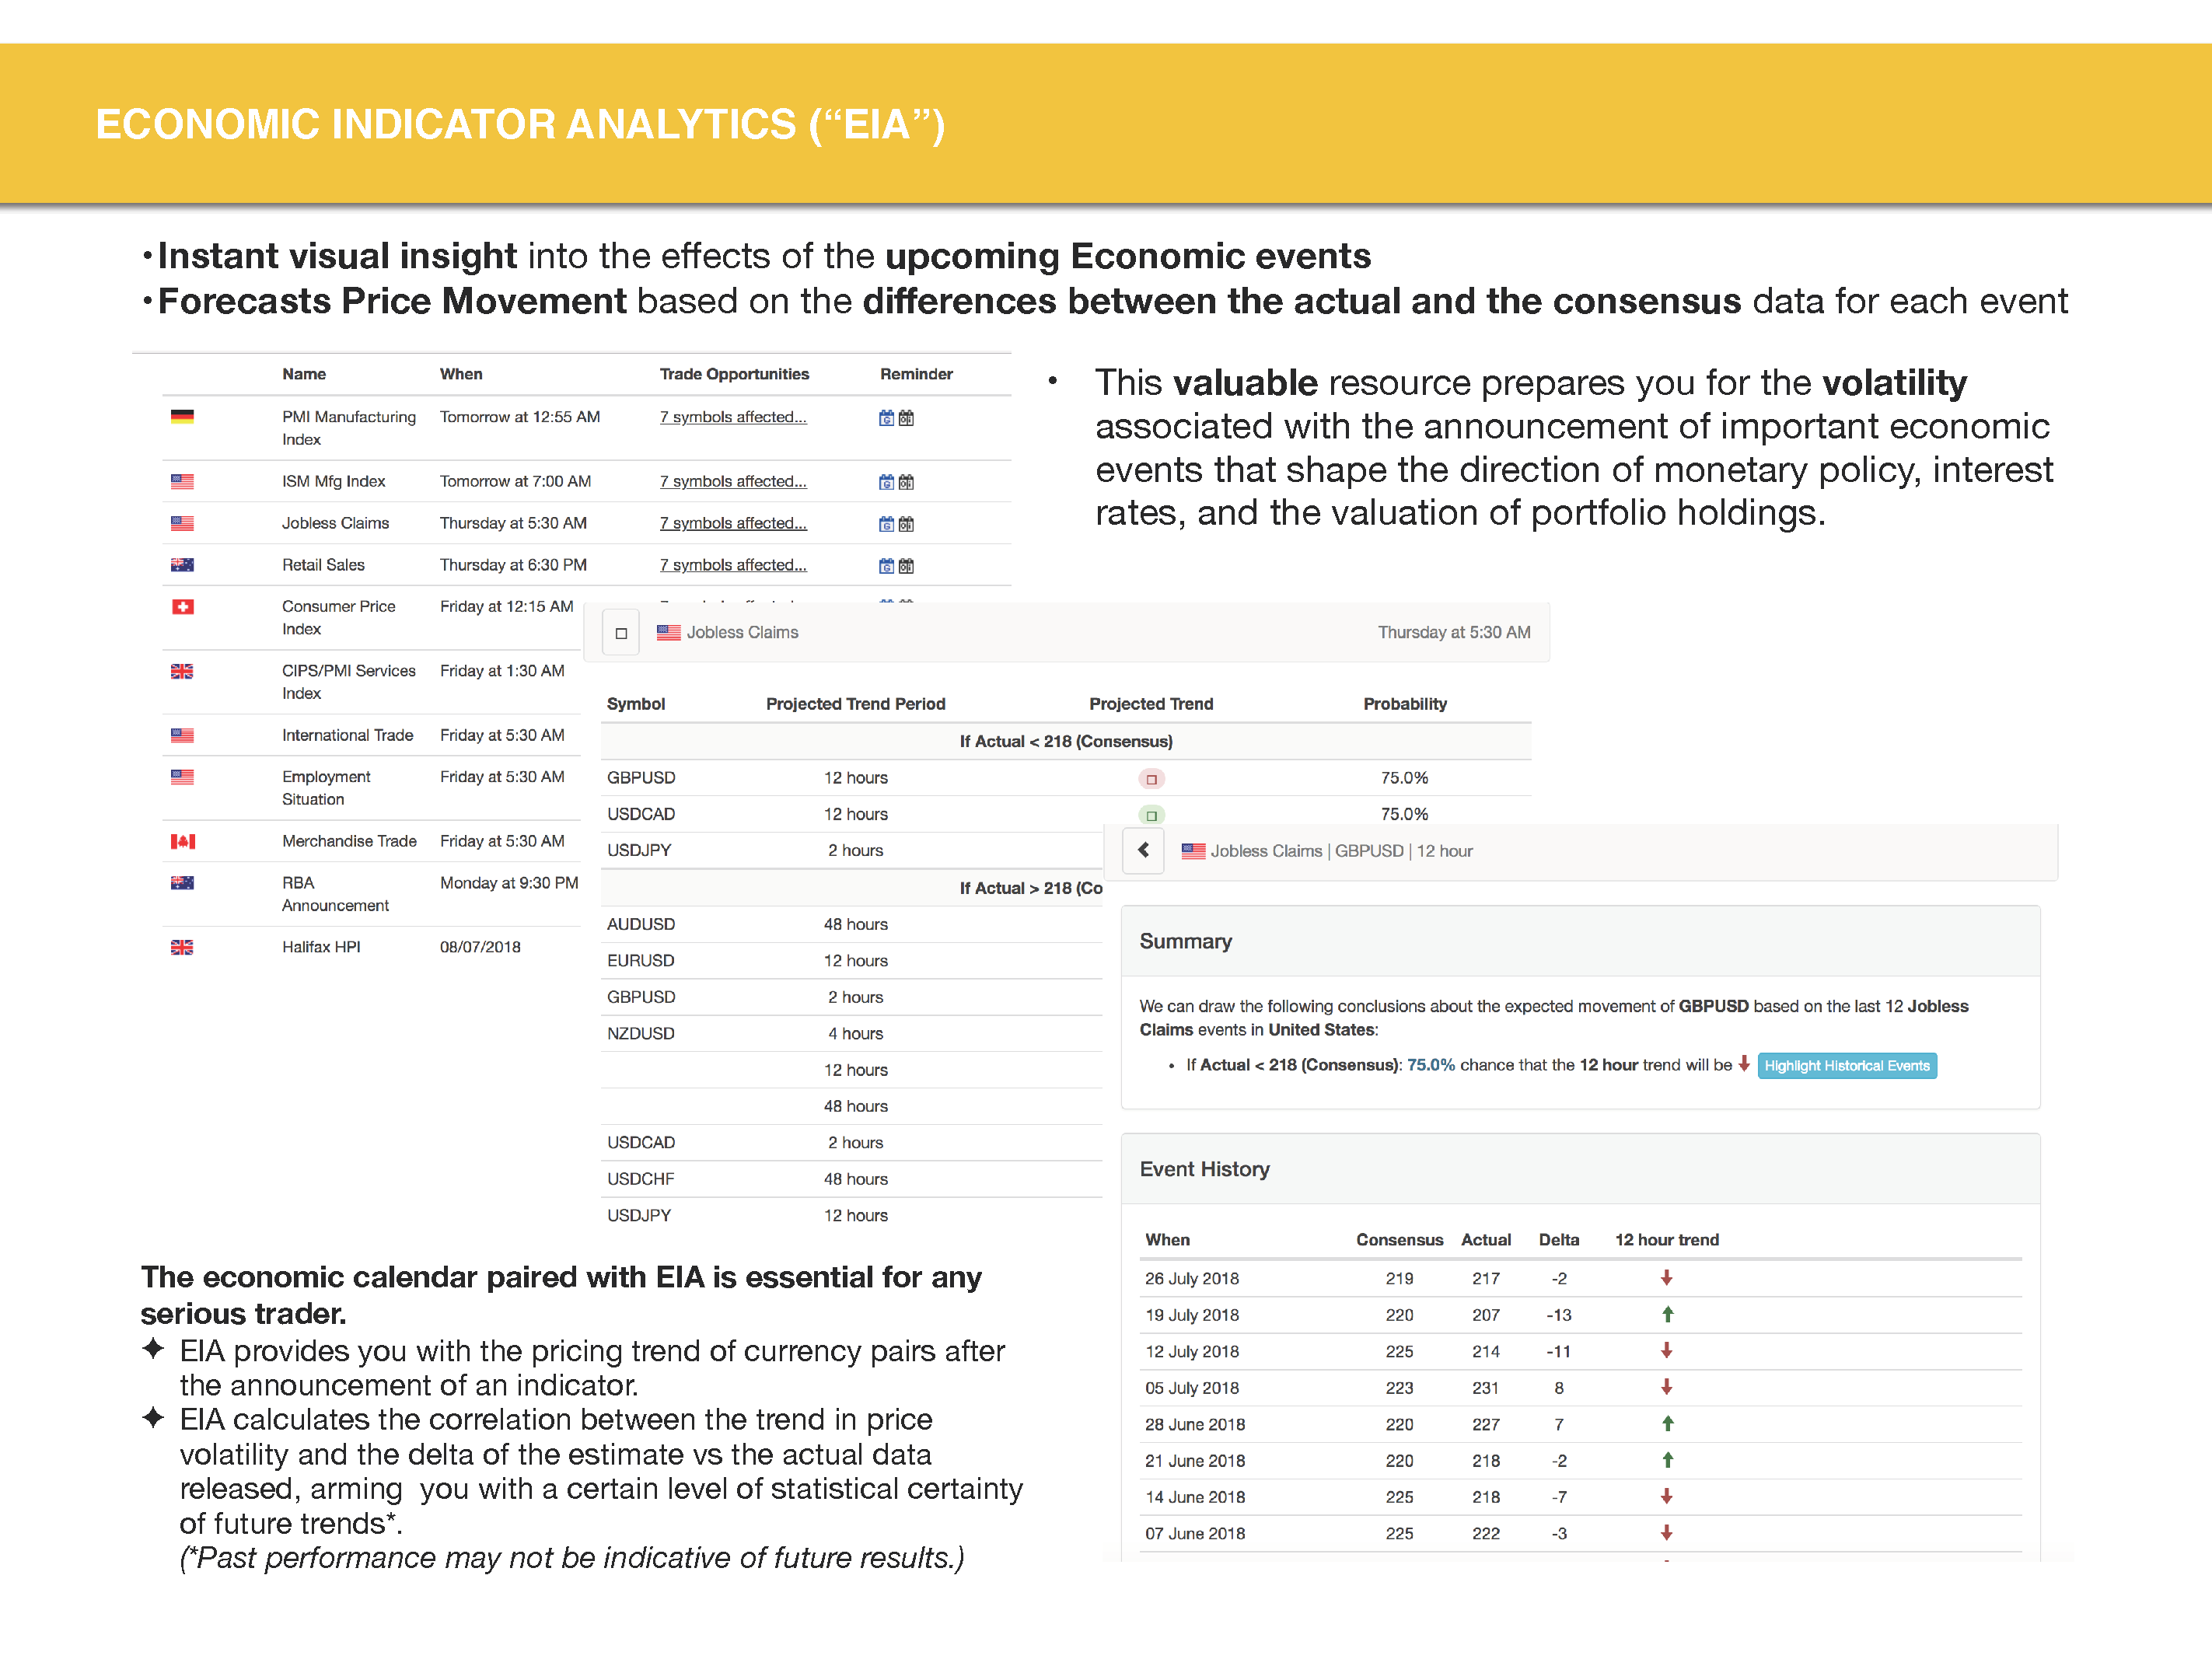Add ISM Mfg Index to Google Calendar
Screen dimensions: 2212x1659
[886, 482]
